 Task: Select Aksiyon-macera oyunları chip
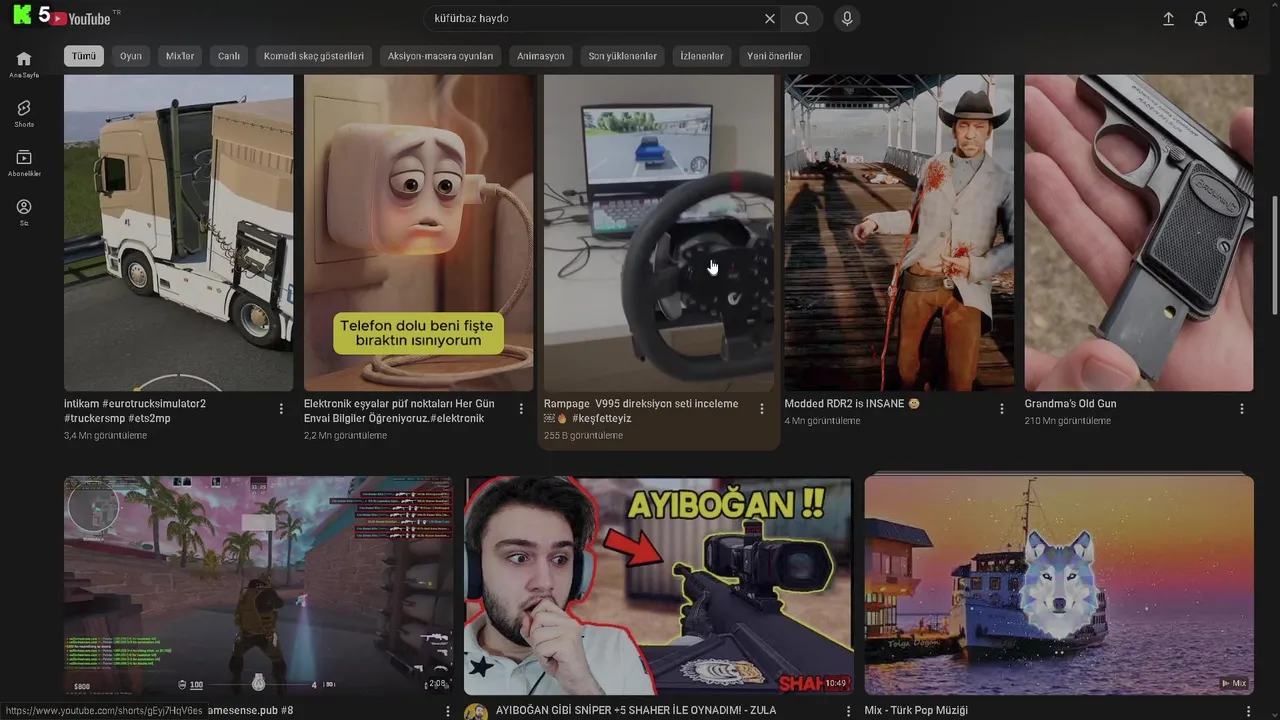pos(440,56)
